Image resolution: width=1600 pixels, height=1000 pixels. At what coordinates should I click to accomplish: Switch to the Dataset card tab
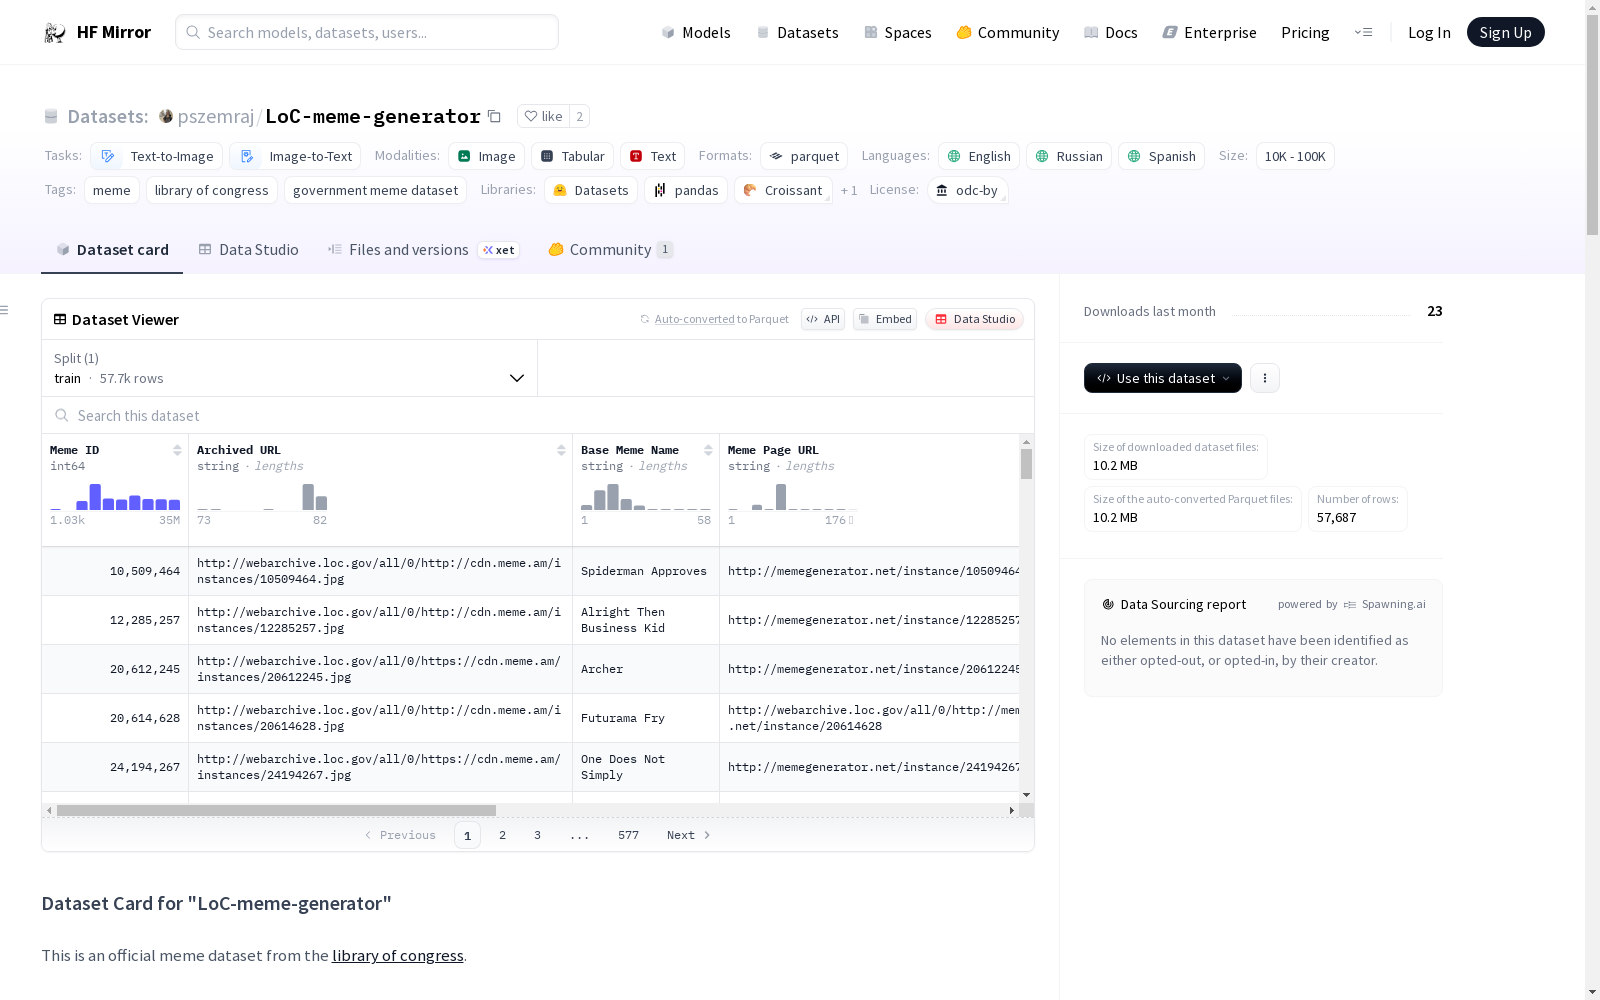112,250
